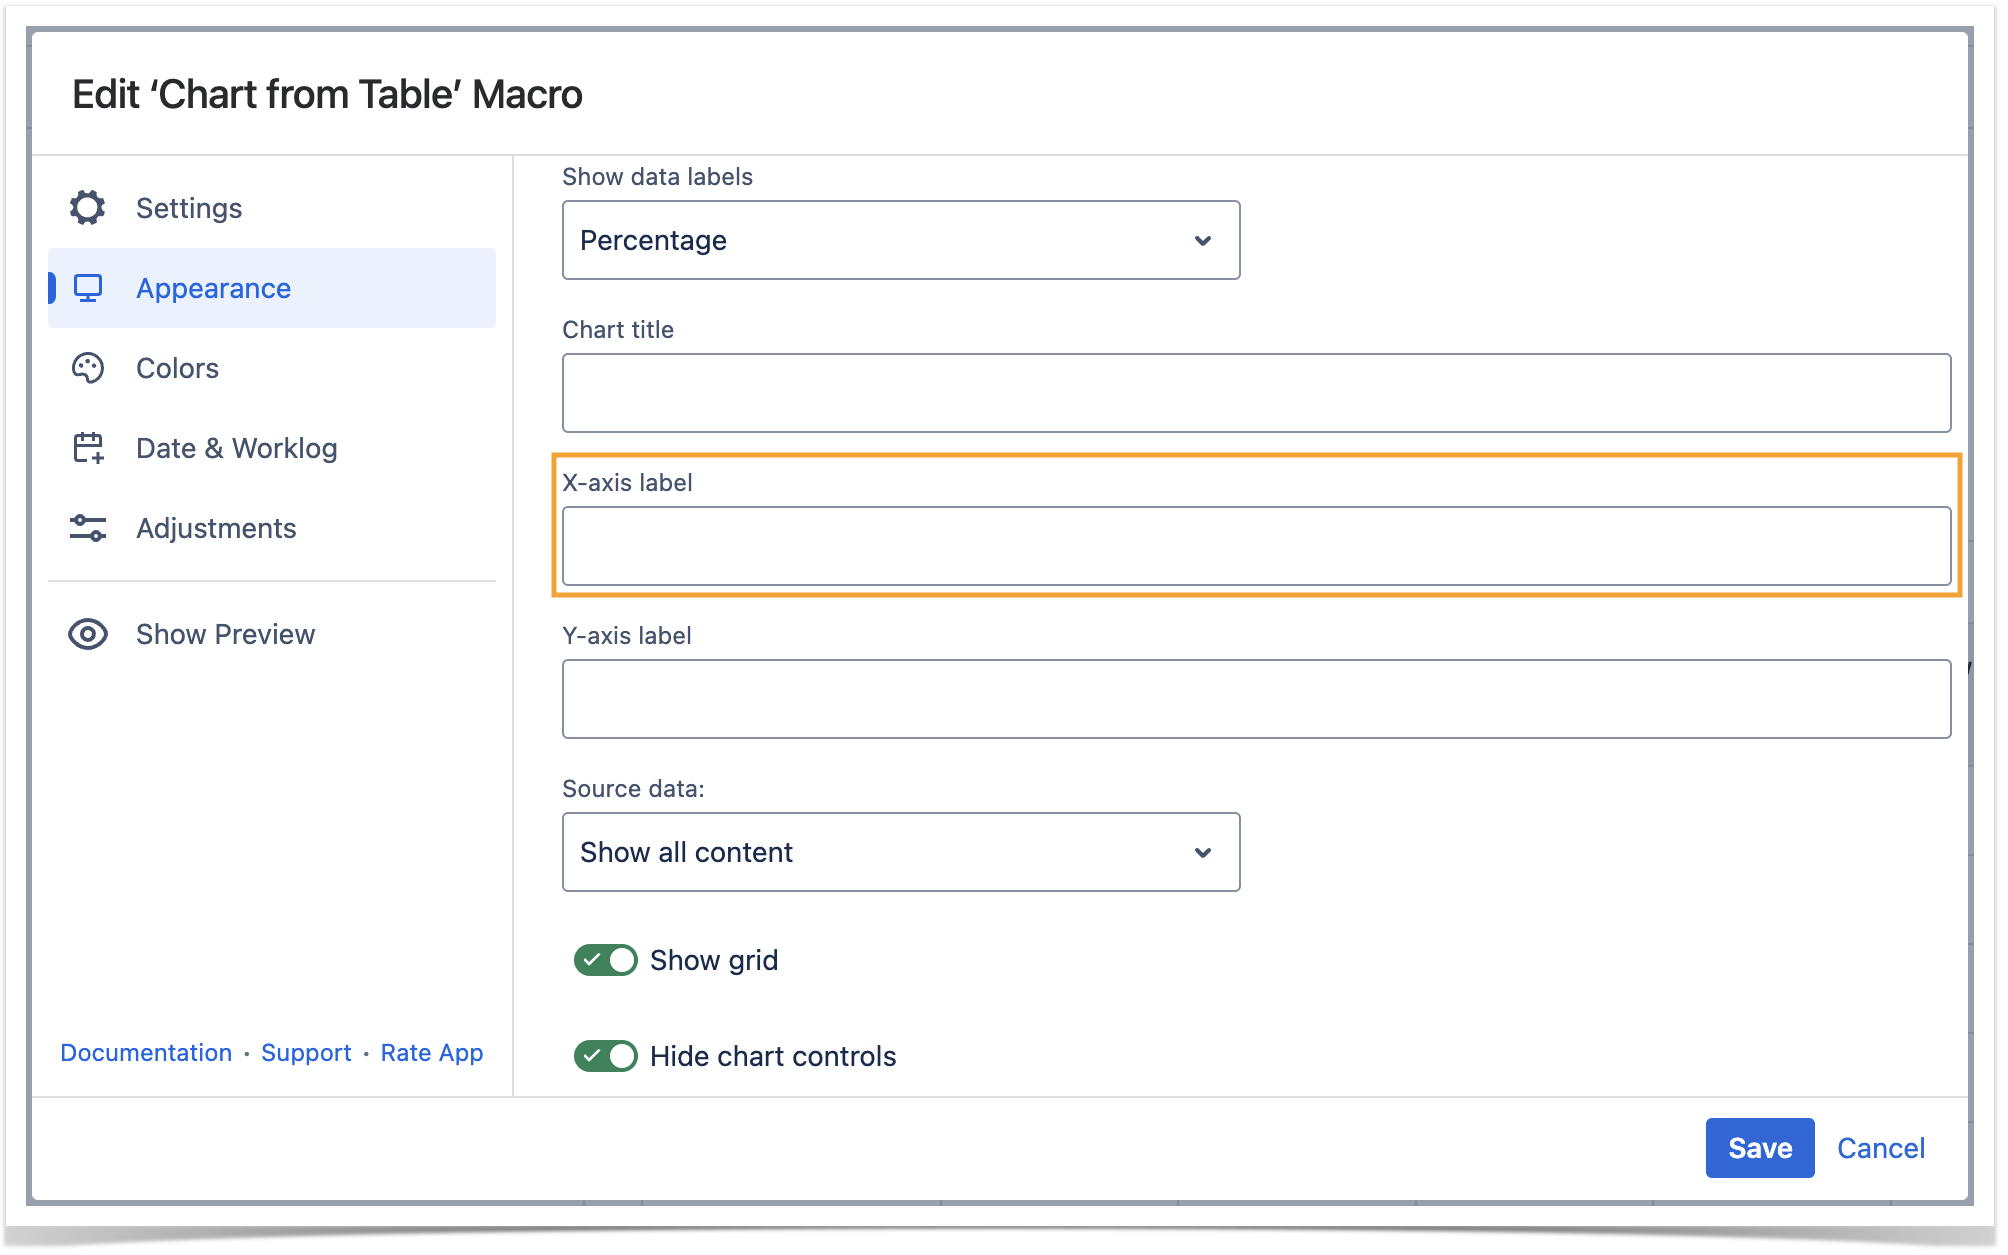Click the chevron beside Percentage
Viewport: 2008px width, 1255px height.
pos(1203,241)
